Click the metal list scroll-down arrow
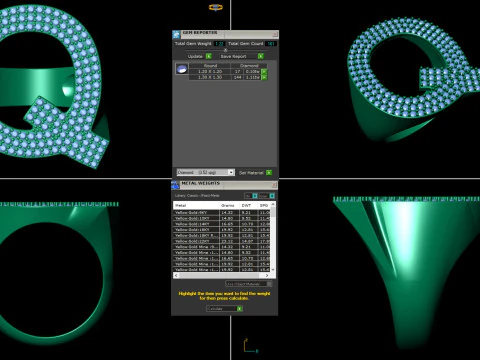Screen dimensions: 480x360 pyautogui.click(x=273, y=269)
